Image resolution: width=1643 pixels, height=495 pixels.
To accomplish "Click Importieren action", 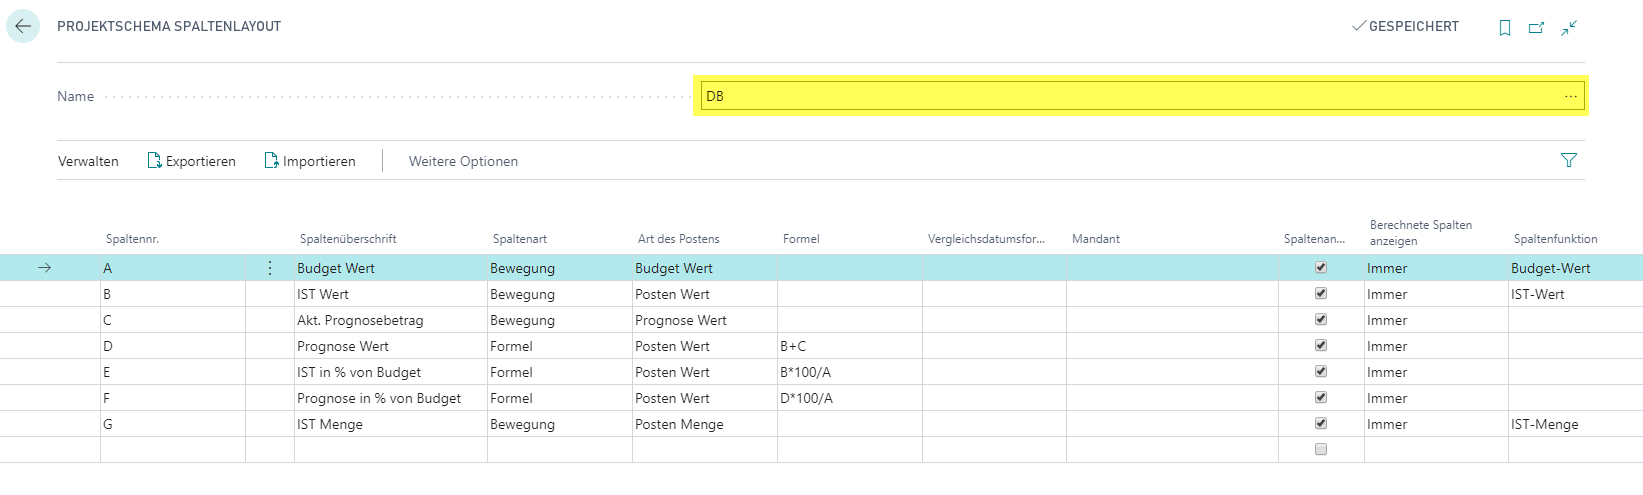I will point(310,161).
